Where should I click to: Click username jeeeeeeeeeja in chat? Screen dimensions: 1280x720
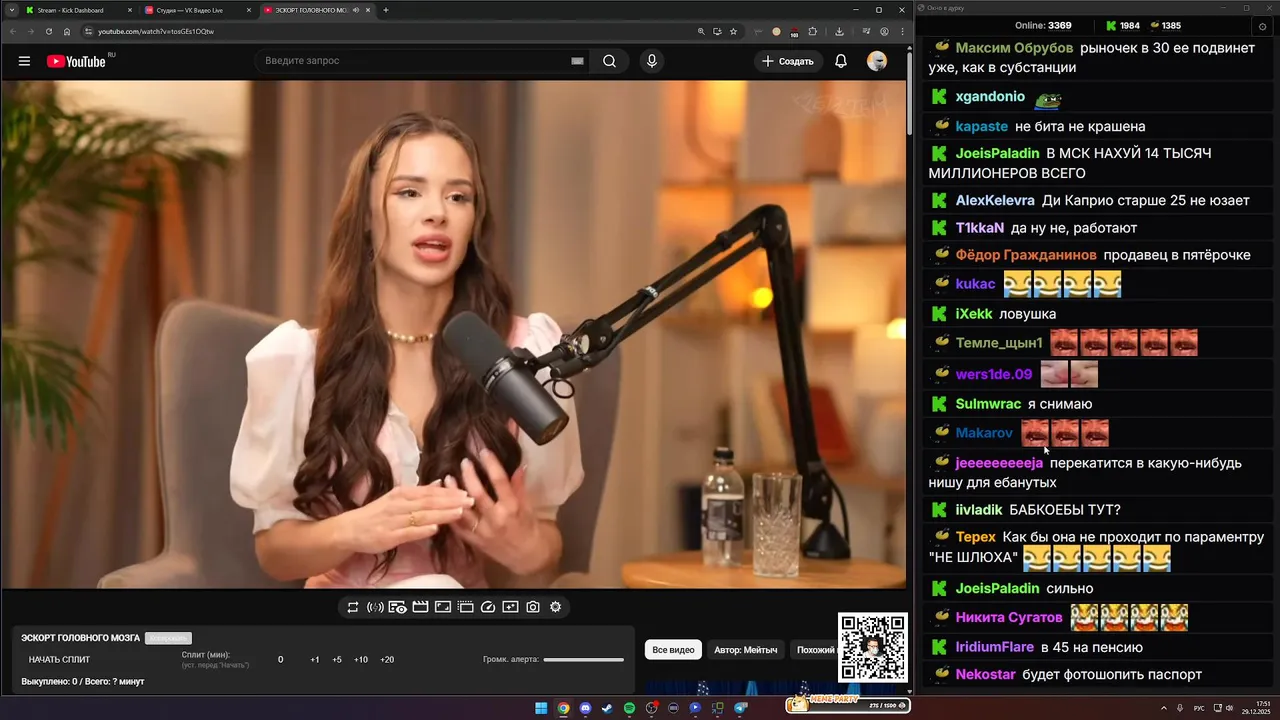click(999, 463)
